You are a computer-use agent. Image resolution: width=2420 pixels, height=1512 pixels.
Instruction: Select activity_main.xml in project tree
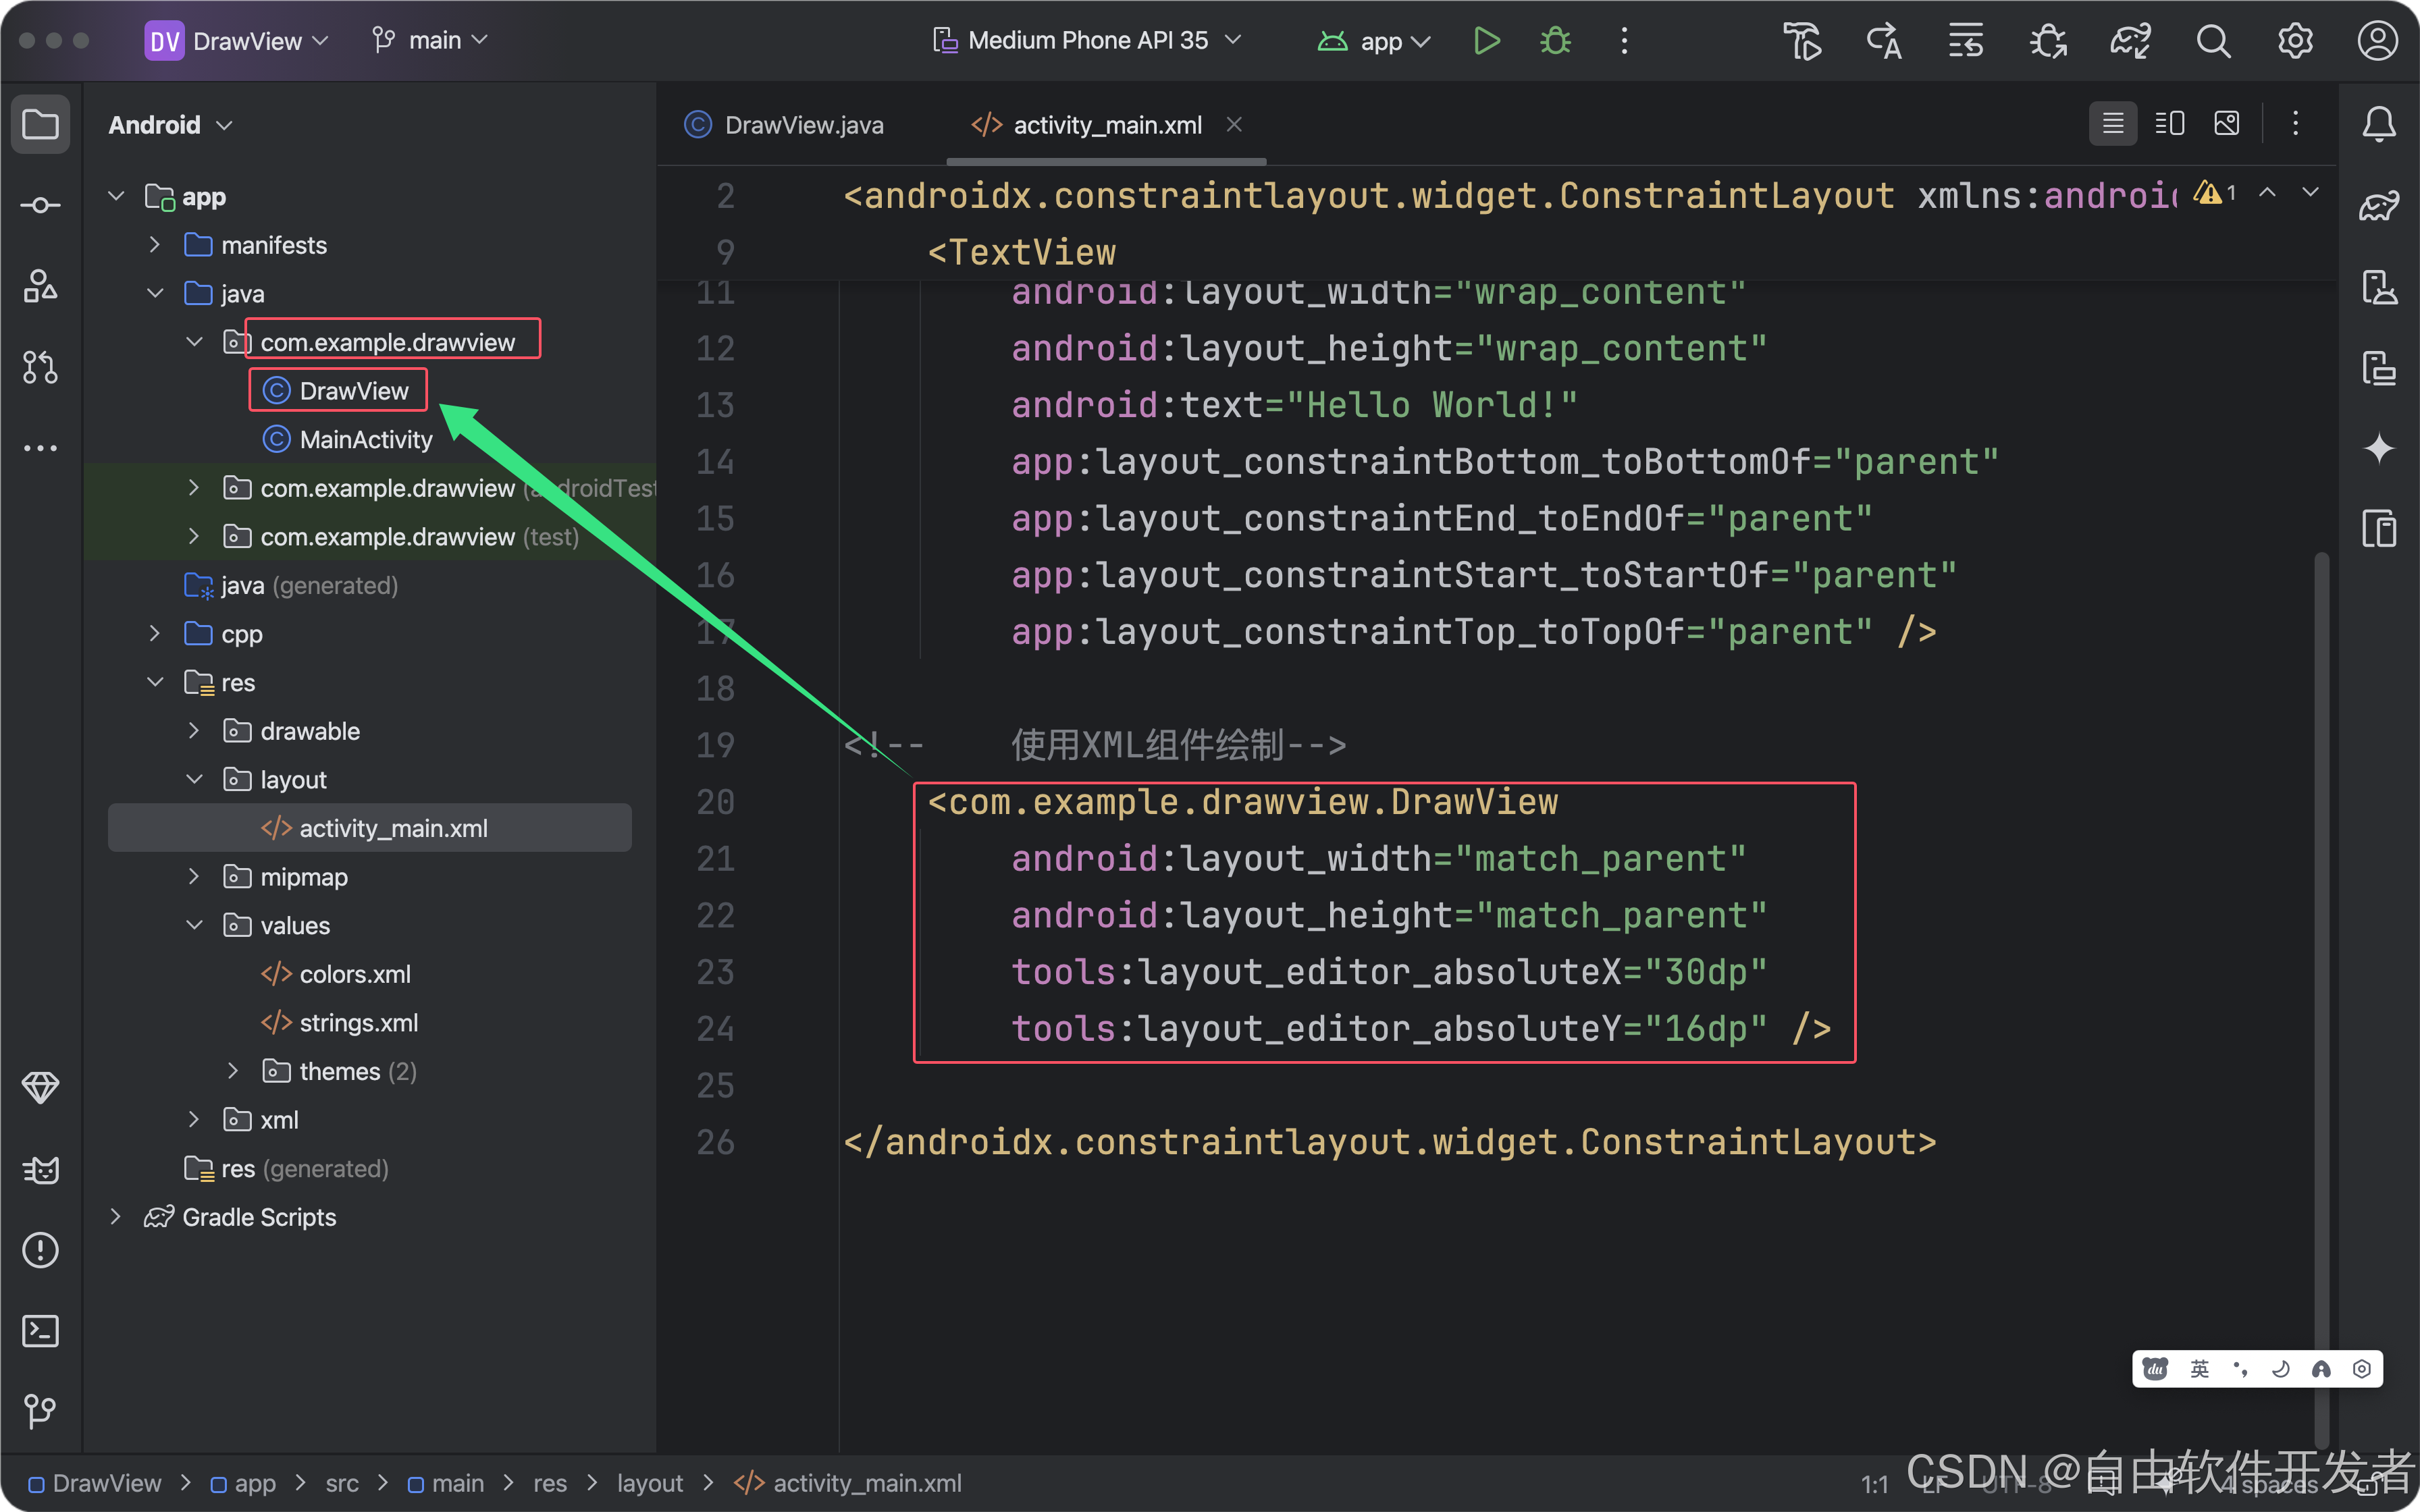[x=370, y=828]
